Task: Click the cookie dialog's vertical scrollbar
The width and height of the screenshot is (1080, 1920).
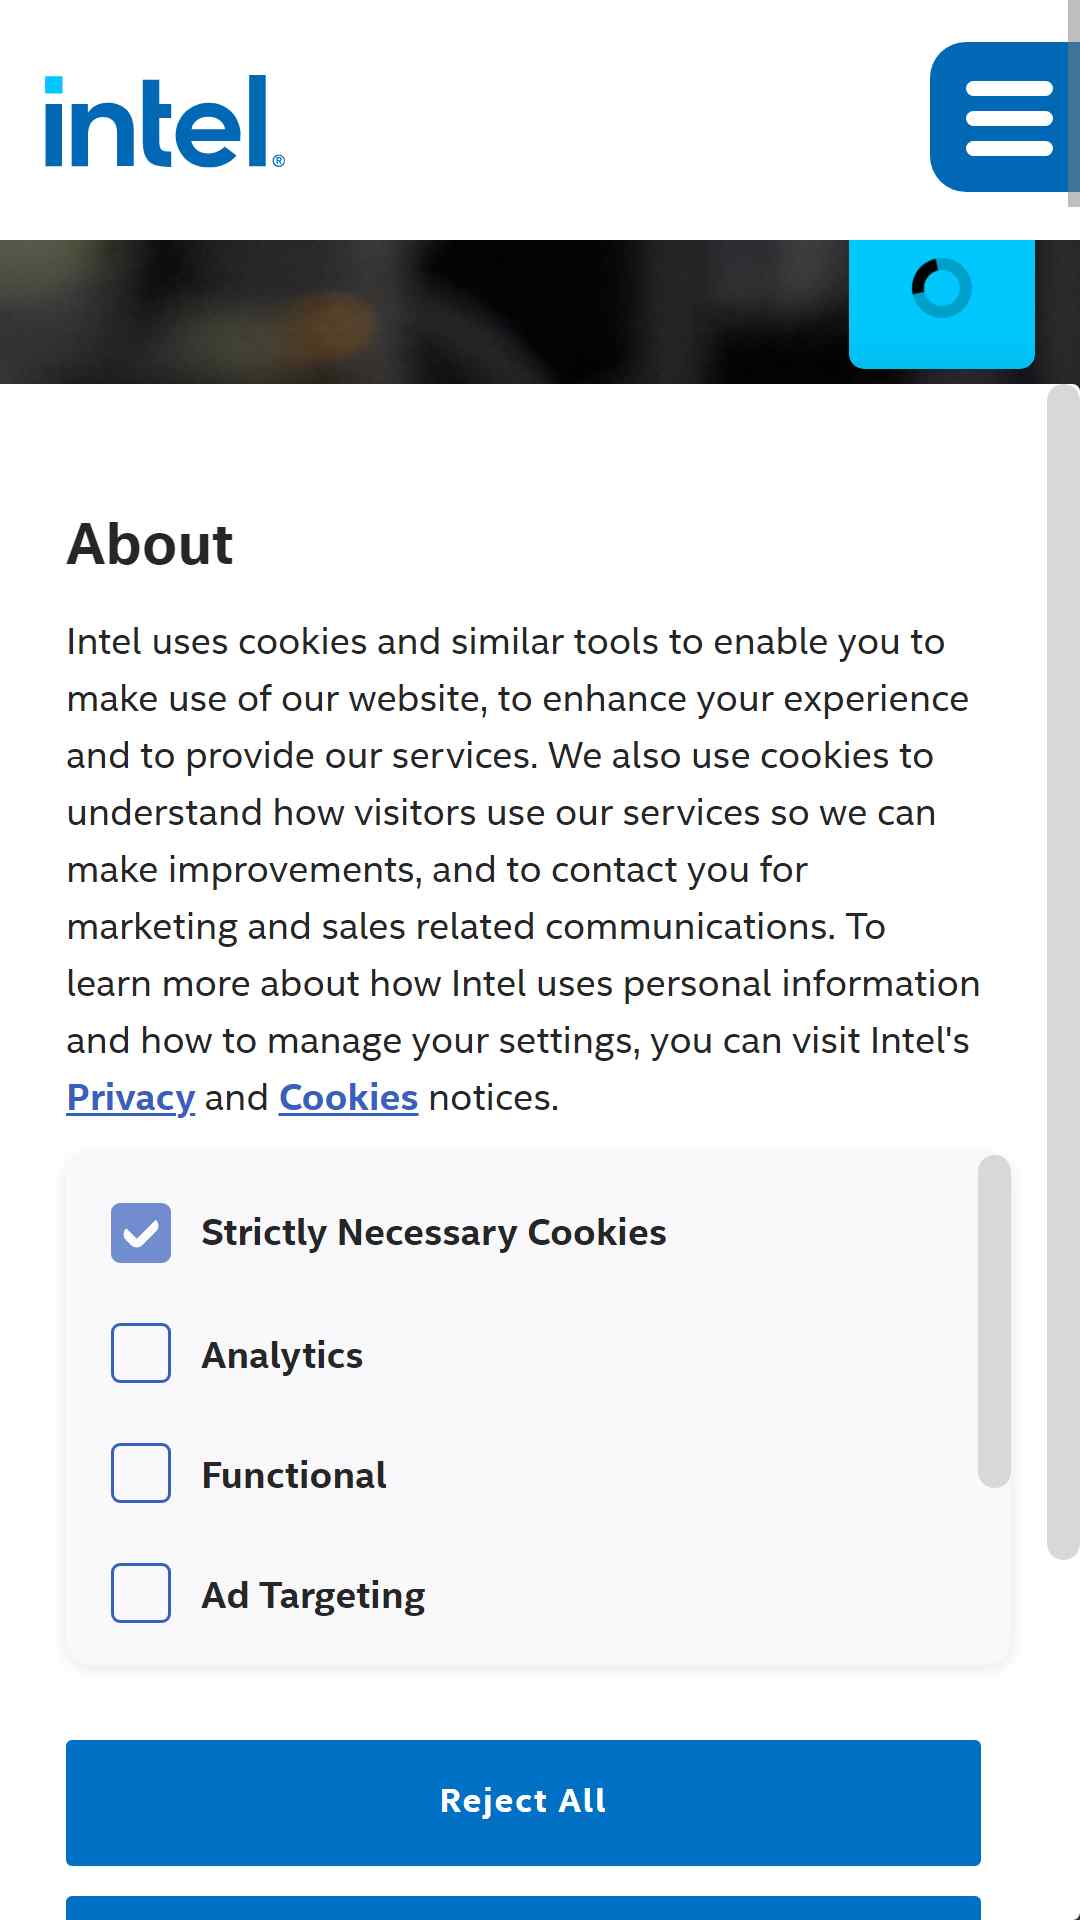Action: coord(1063,972)
